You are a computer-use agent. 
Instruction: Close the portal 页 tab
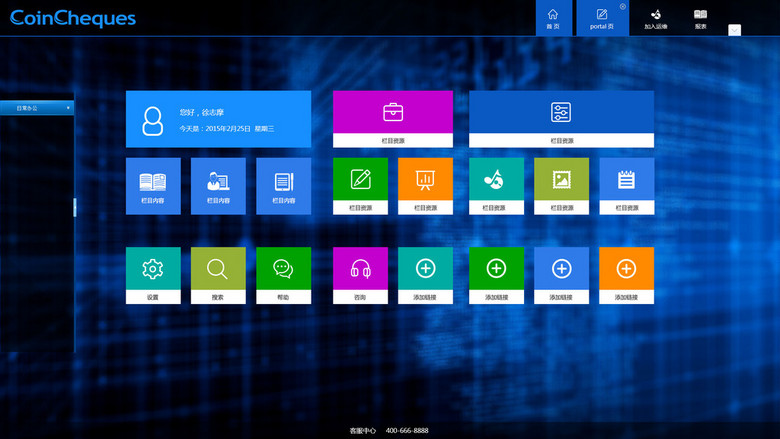[623, 6]
